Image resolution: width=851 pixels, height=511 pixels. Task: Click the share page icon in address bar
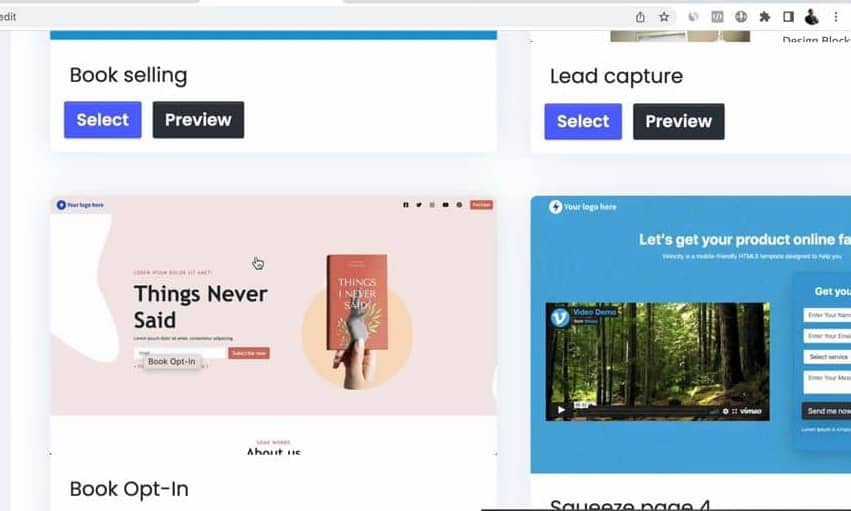point(640,17)
